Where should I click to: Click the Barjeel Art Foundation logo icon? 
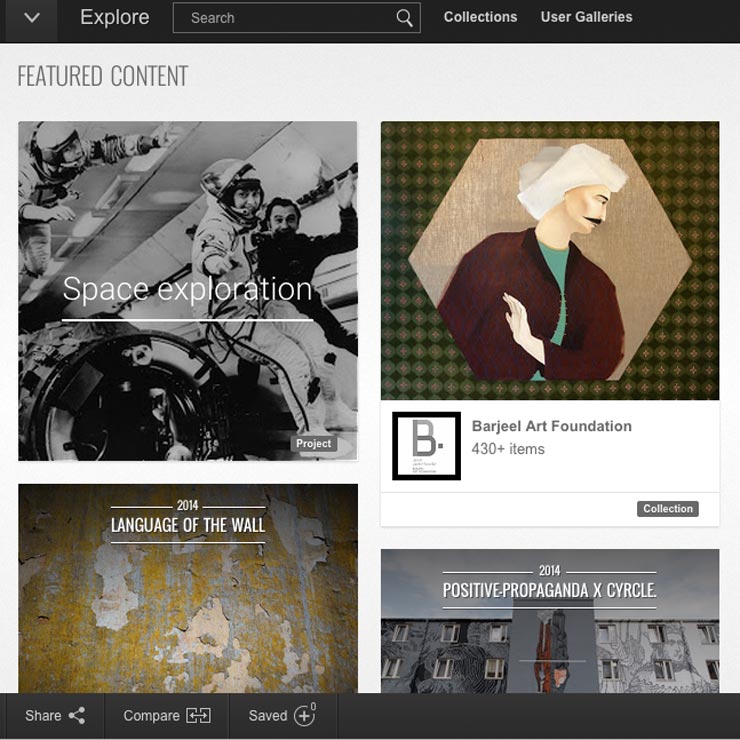[x=426, y=446]
